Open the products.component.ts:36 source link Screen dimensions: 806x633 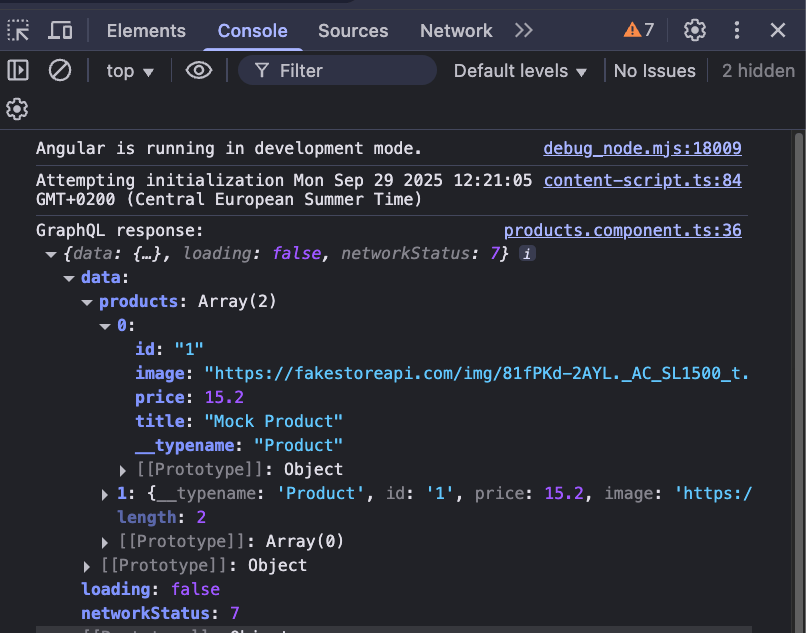click(x=622, y=230)
